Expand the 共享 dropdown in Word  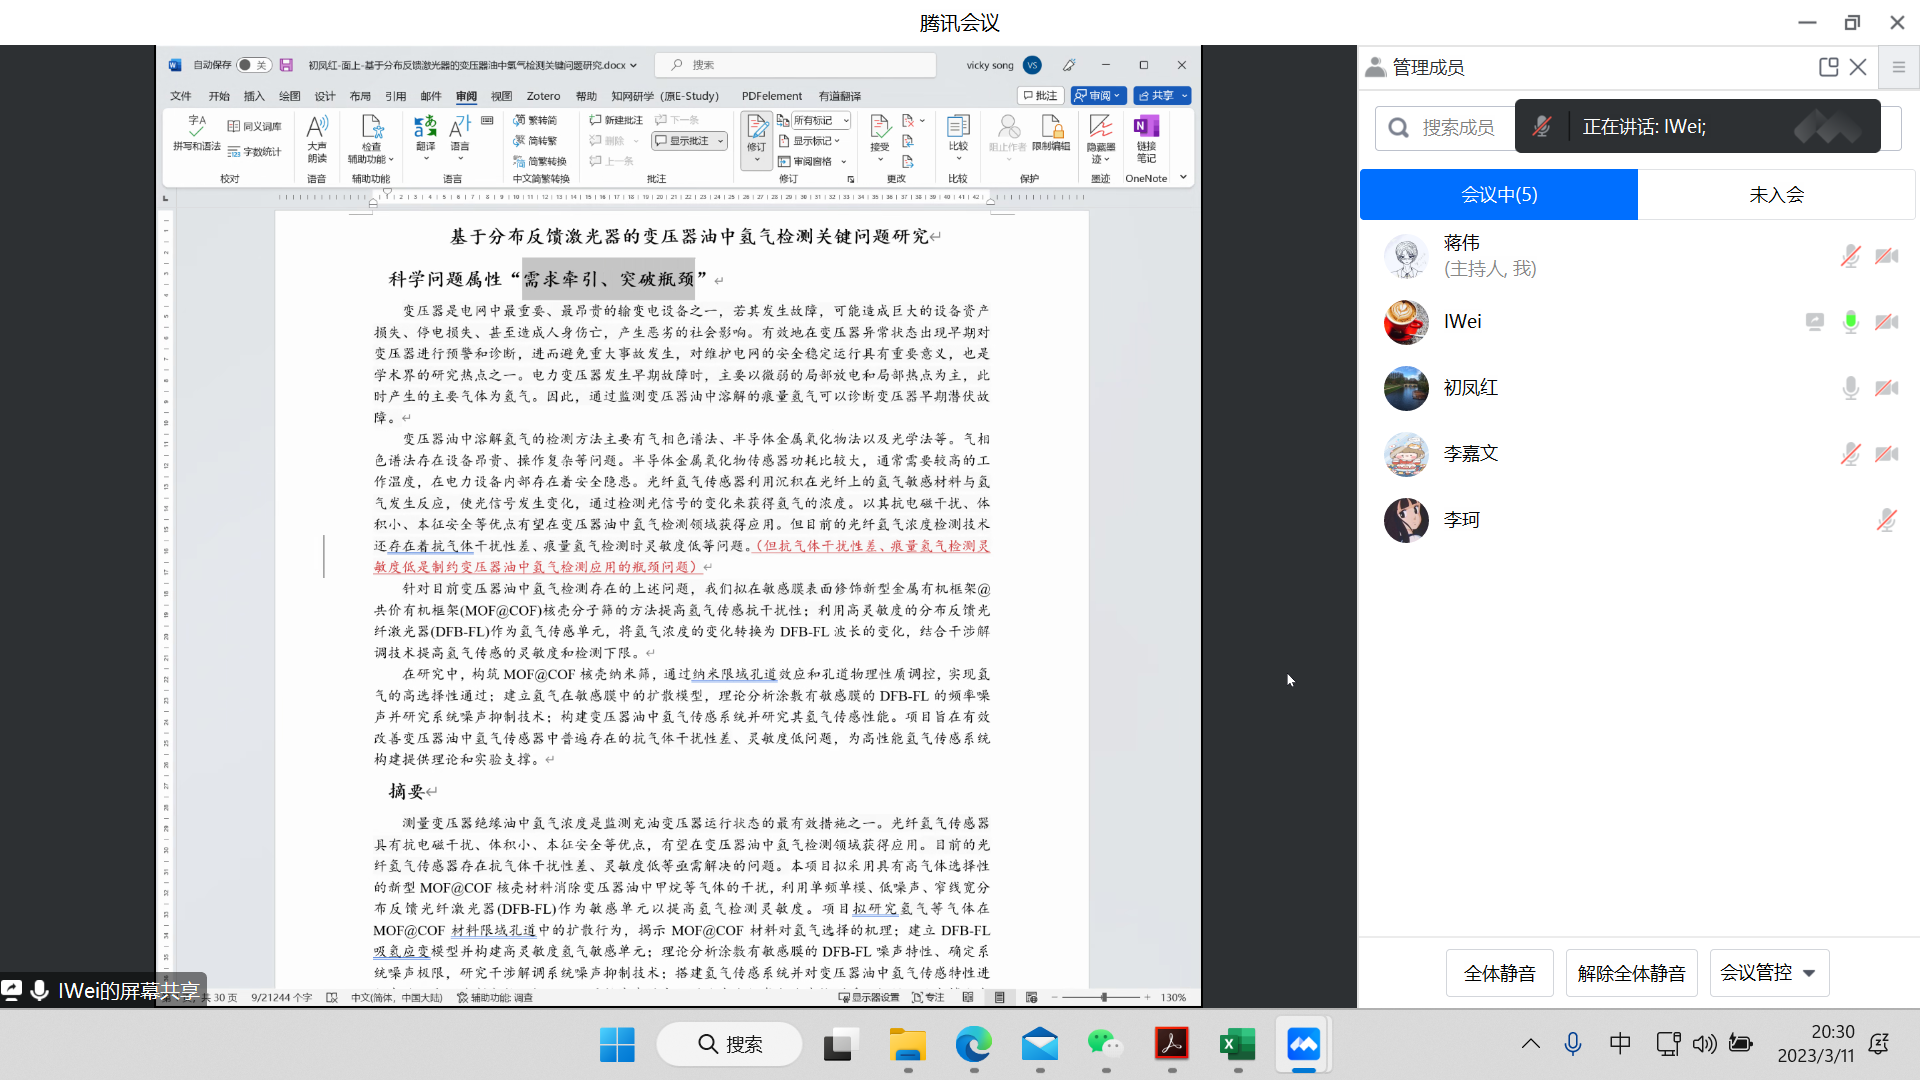tap(1185, 96)
